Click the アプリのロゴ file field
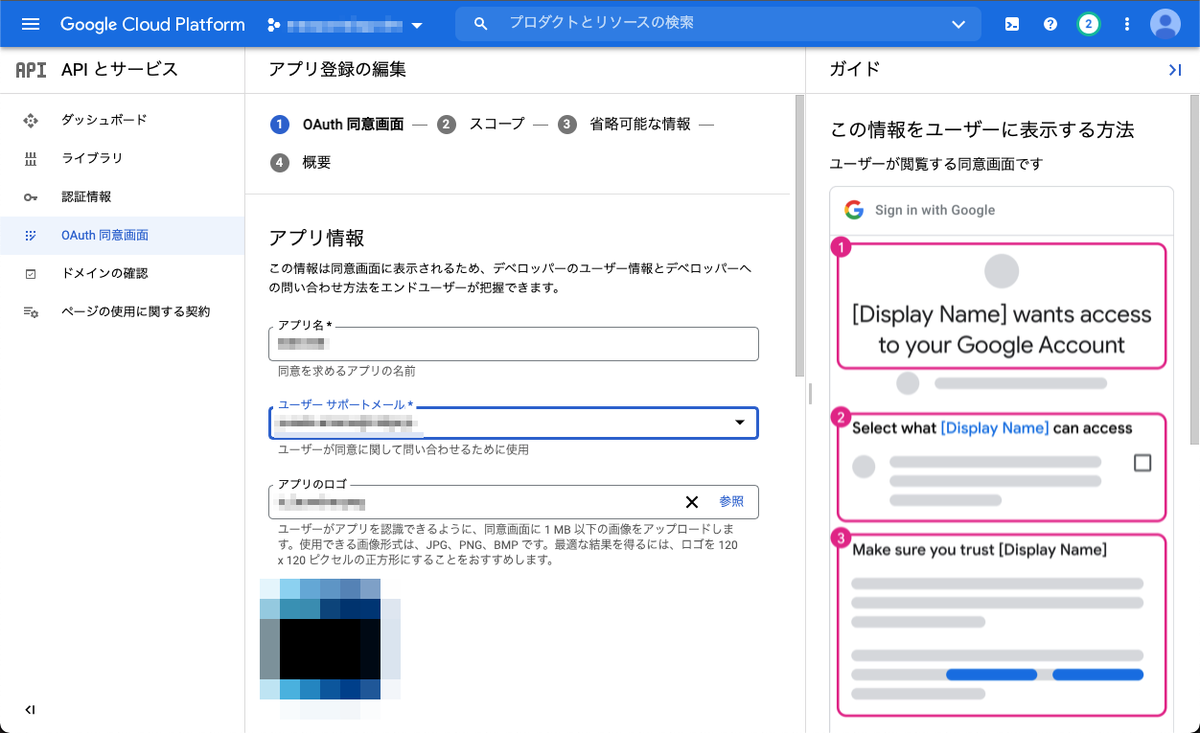 click(514, 502)
